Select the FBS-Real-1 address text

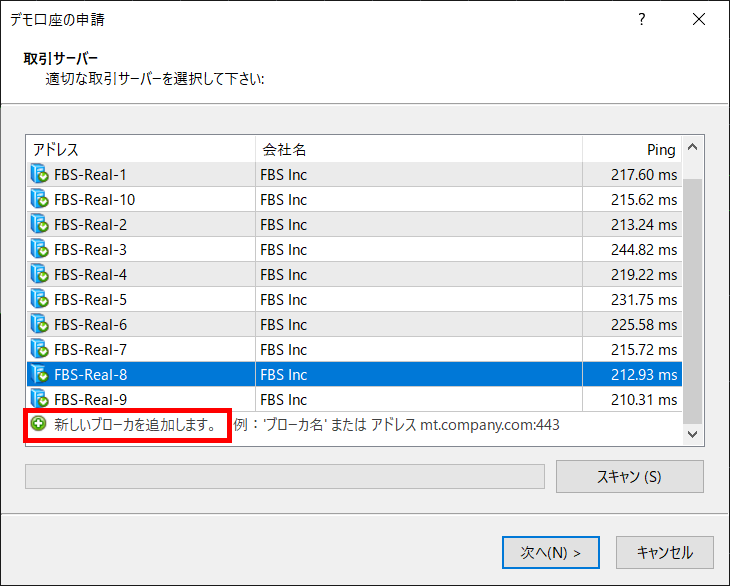[x=90, y=175]
